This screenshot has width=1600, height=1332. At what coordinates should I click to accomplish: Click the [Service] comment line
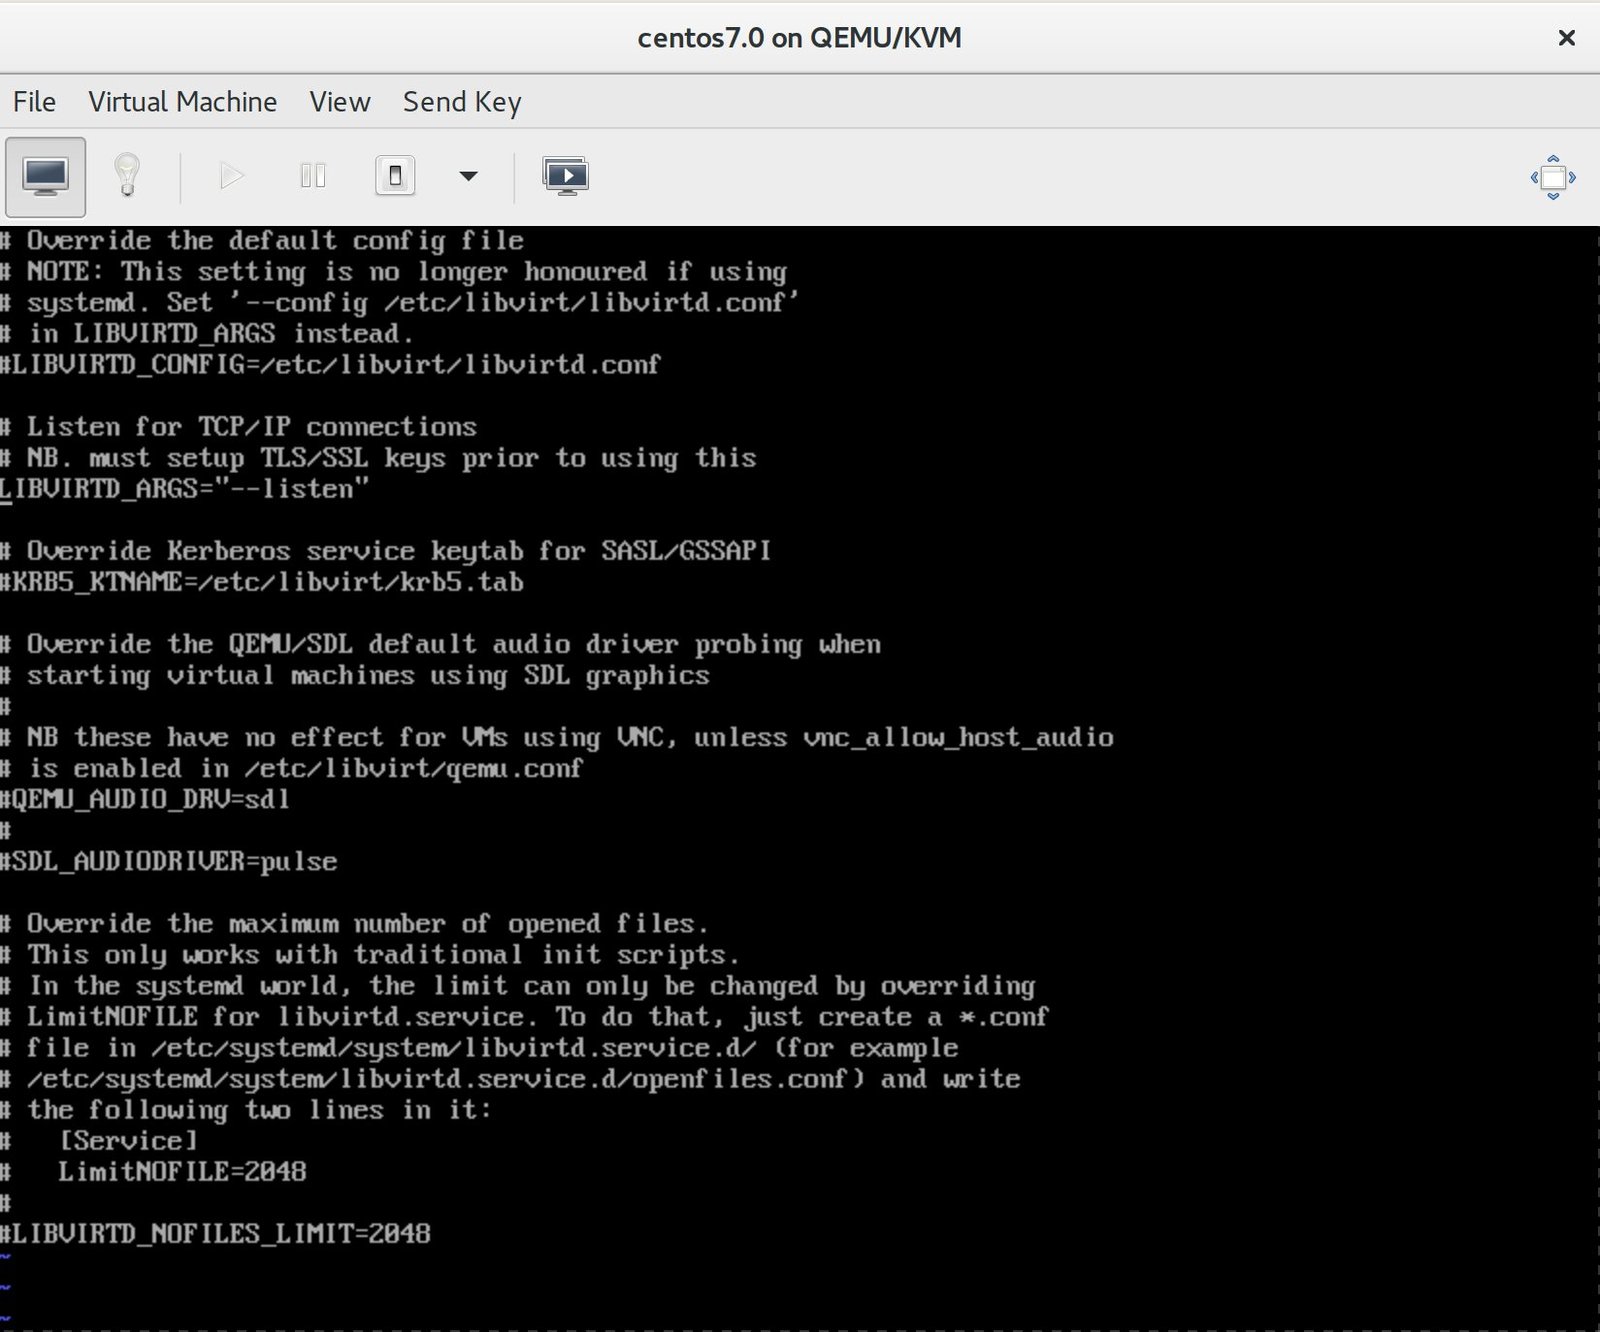(100, 1140)
